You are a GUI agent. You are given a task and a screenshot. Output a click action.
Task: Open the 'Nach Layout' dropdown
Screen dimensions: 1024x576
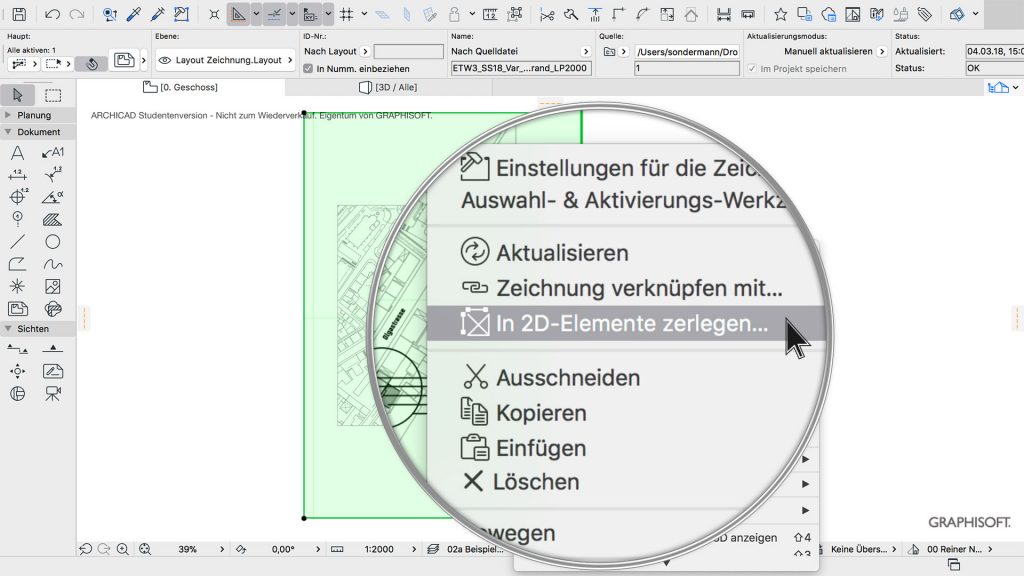(330, 50)
